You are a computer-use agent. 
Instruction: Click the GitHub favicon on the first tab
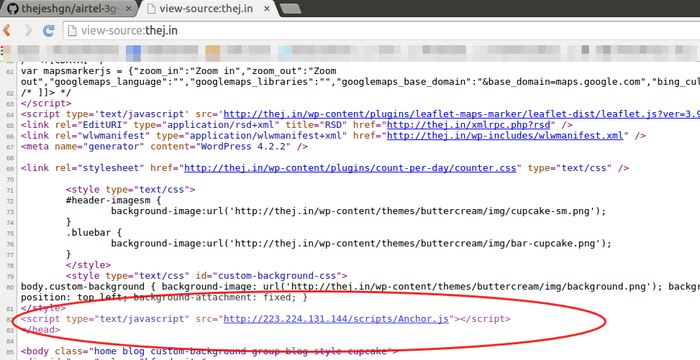pos(12,8)
